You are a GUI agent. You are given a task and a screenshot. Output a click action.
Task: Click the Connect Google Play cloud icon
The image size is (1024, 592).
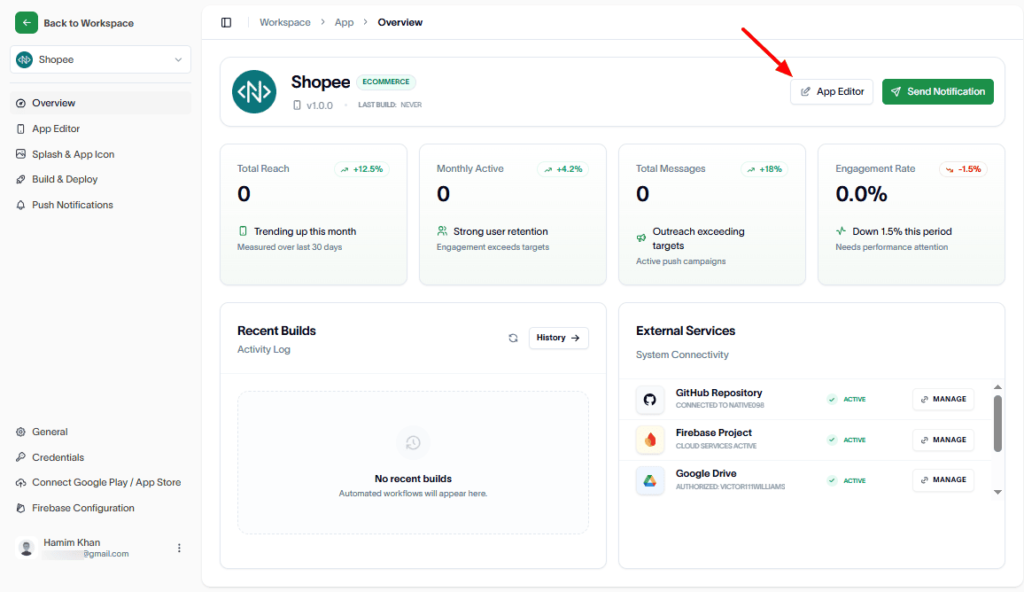pos(21,482)
